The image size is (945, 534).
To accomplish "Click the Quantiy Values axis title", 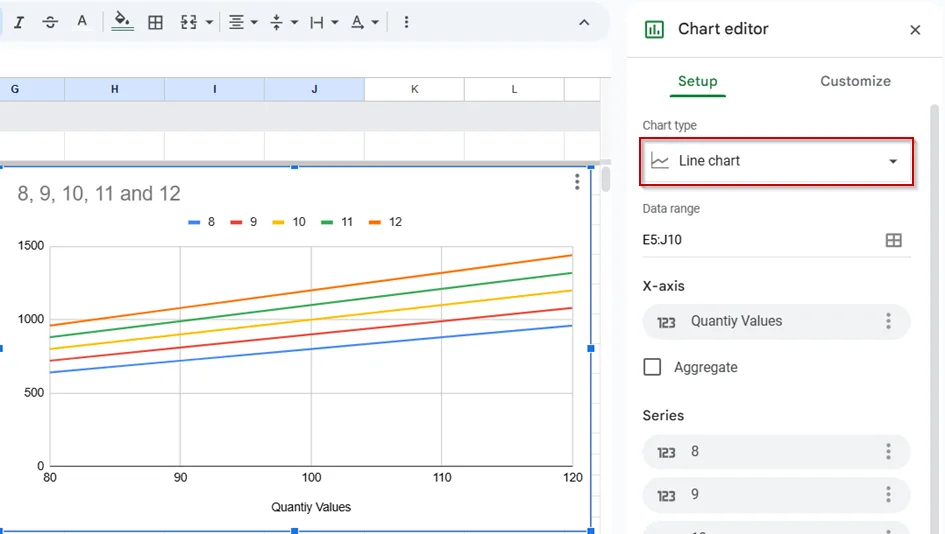I will click(x=311, y=507).
